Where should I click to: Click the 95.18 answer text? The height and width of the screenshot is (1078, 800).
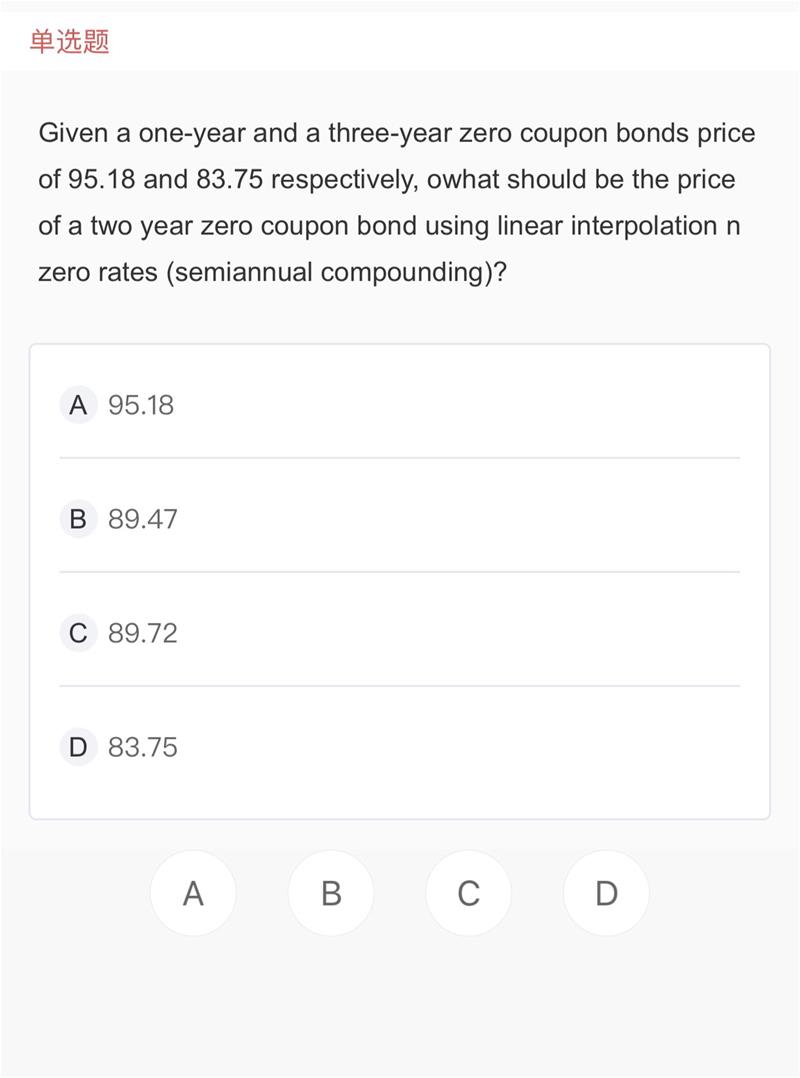[141, 405]
